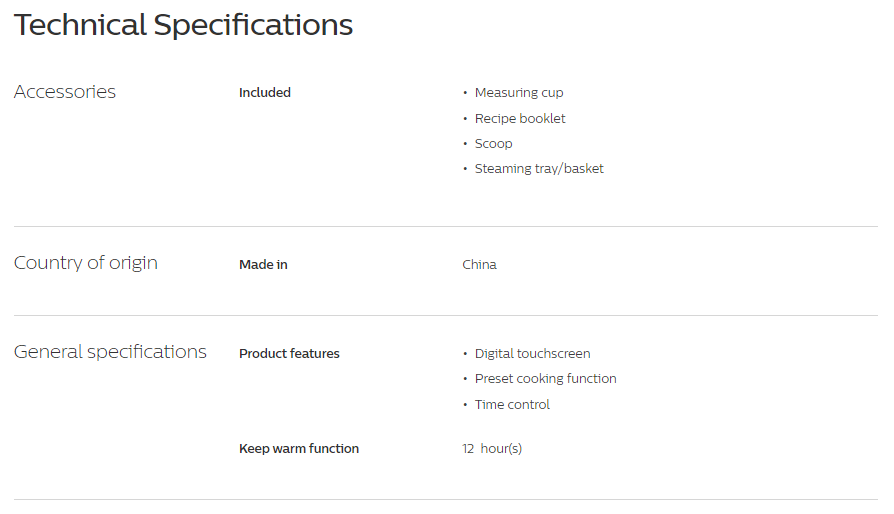Select the Accessories section title
This screenshot has width=894, height=514.
[x=64, y=92]
